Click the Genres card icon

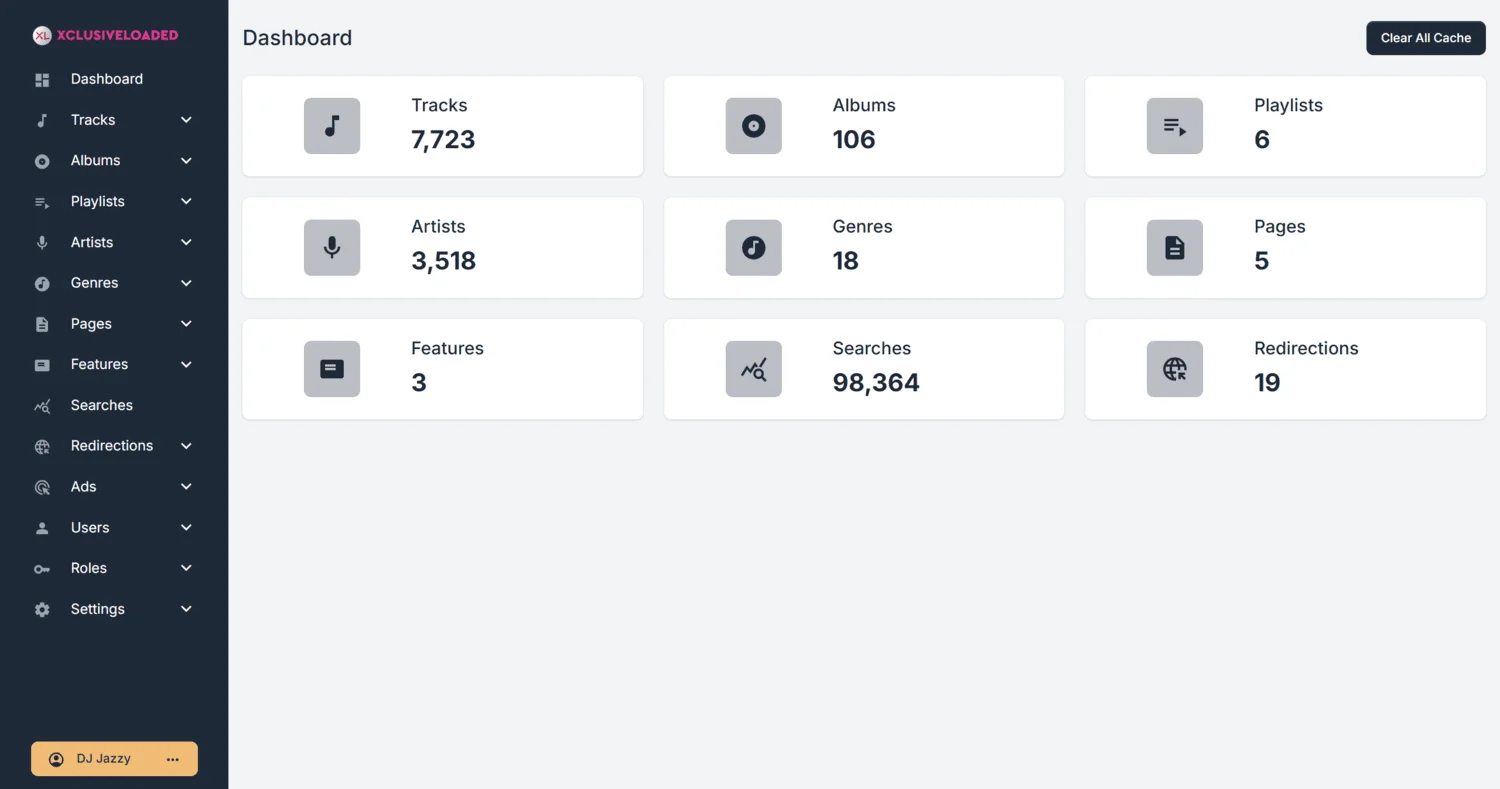(753, 247)
